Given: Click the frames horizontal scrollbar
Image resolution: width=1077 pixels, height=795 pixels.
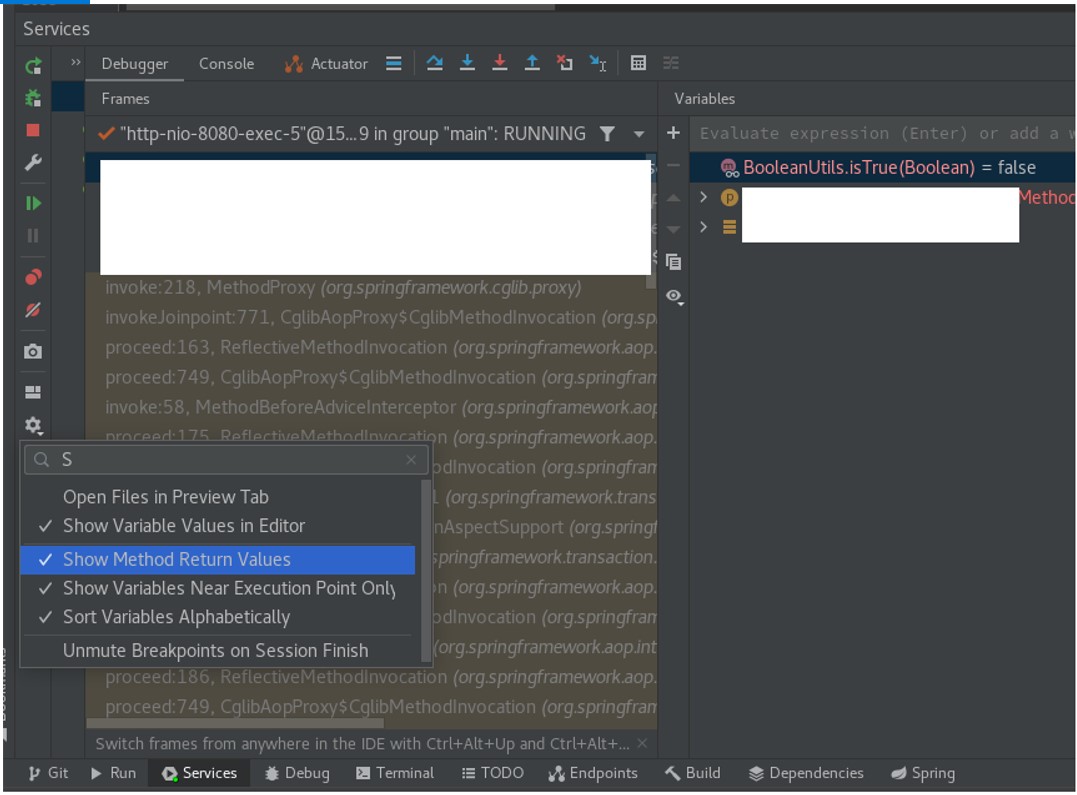Looking at the screenshot, I should click(235, 723).
